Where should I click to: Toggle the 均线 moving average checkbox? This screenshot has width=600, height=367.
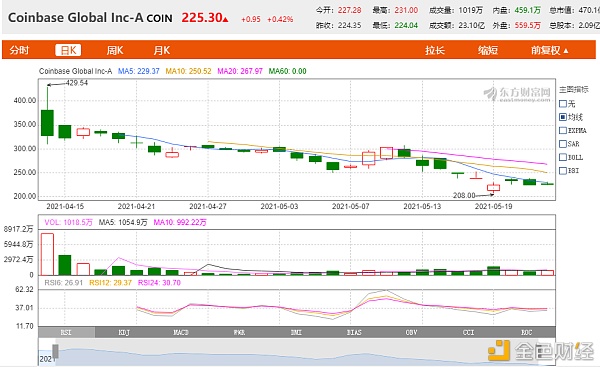(x=562, y=117)
